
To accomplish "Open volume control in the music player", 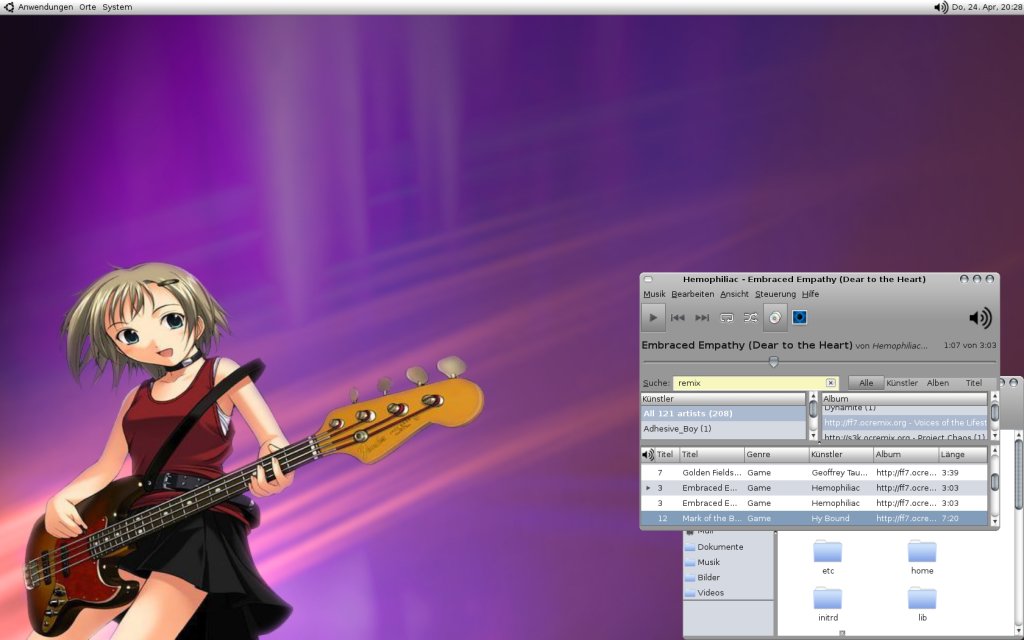I will pos(980,318).
